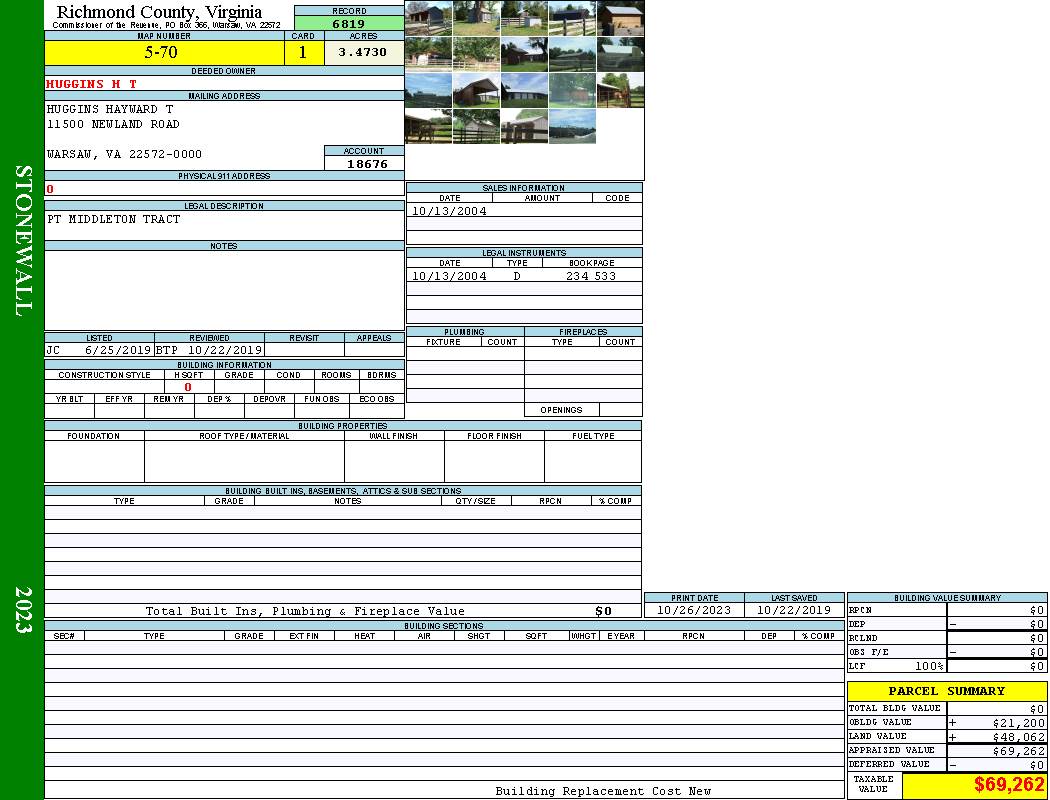
Task: Click the reviewed date 10/22/2019 field
Action: (224, 351)
